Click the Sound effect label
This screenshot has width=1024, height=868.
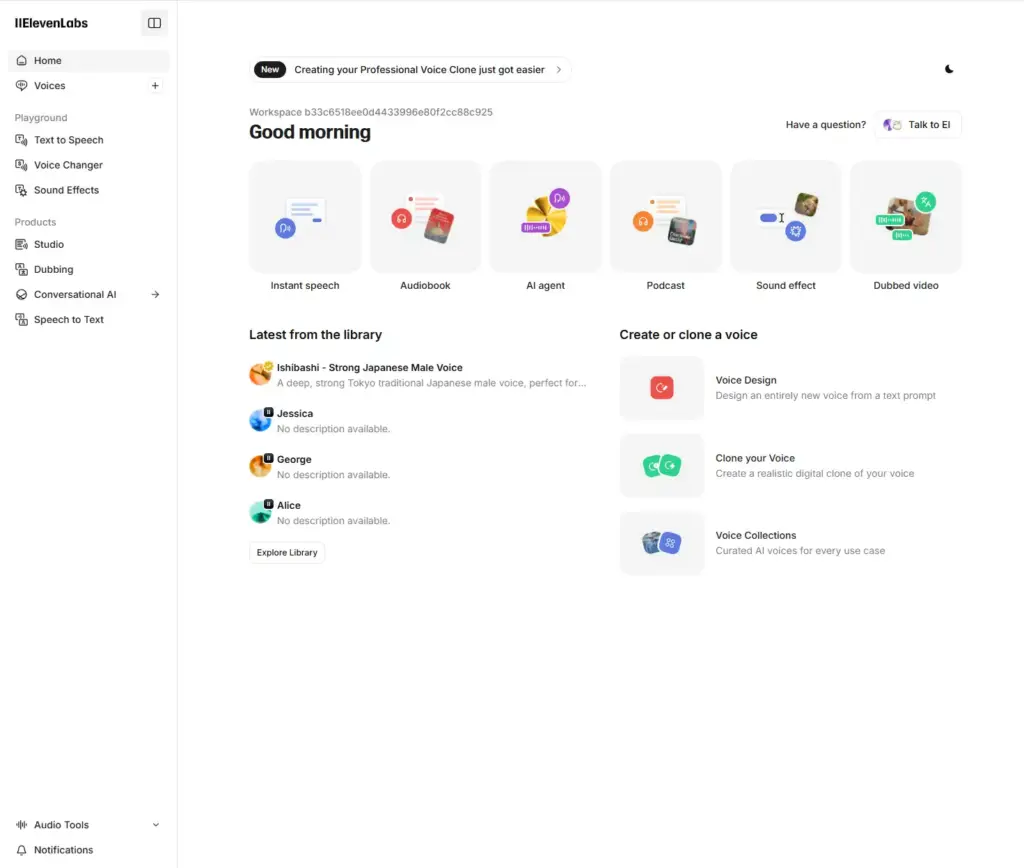(786, 285)
